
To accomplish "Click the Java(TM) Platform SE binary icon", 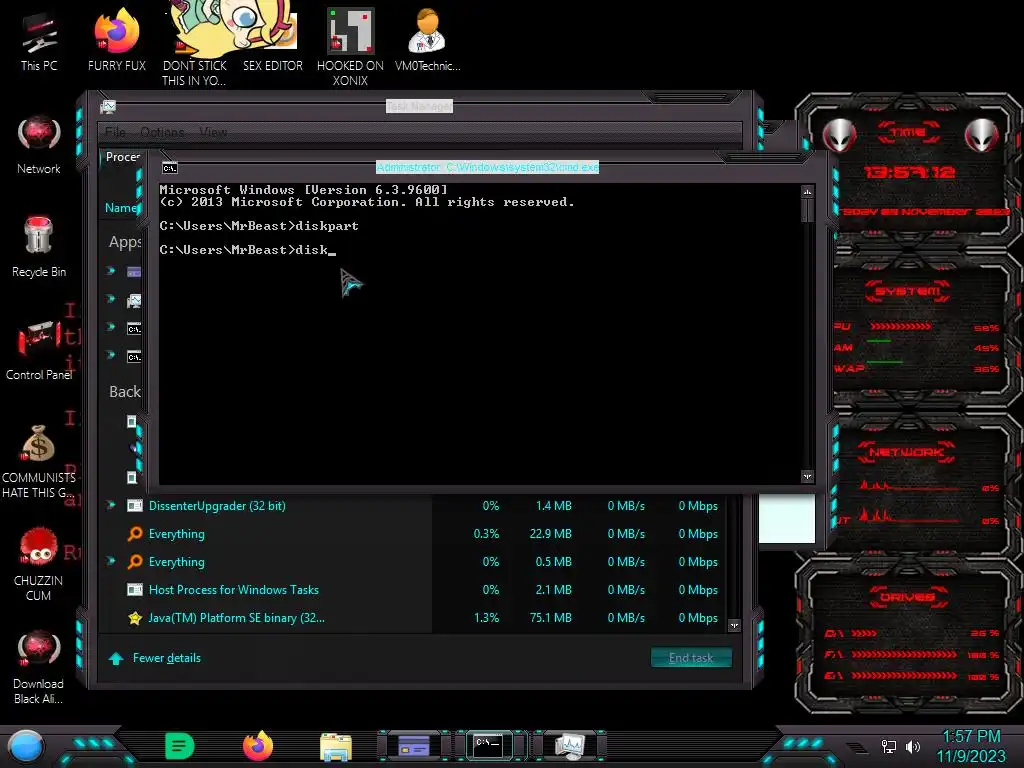I will click(x=135, y=618).
